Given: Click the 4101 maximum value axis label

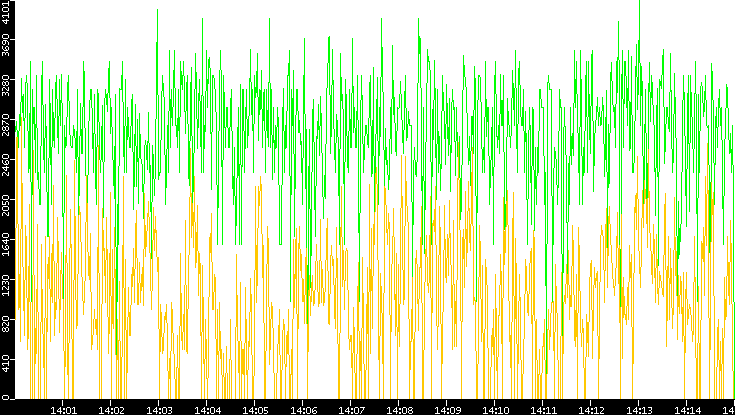Looking at the screenshot, I should [x=6, y=16].
